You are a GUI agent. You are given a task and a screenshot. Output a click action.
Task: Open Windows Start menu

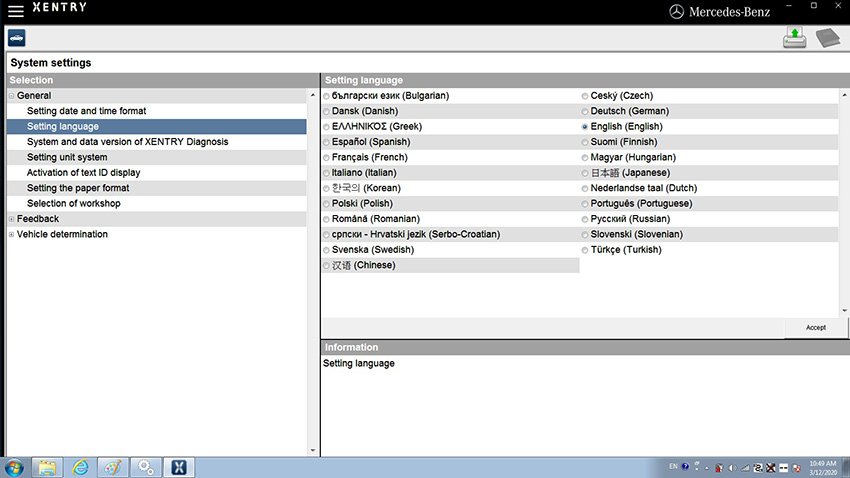pos(15,467)
